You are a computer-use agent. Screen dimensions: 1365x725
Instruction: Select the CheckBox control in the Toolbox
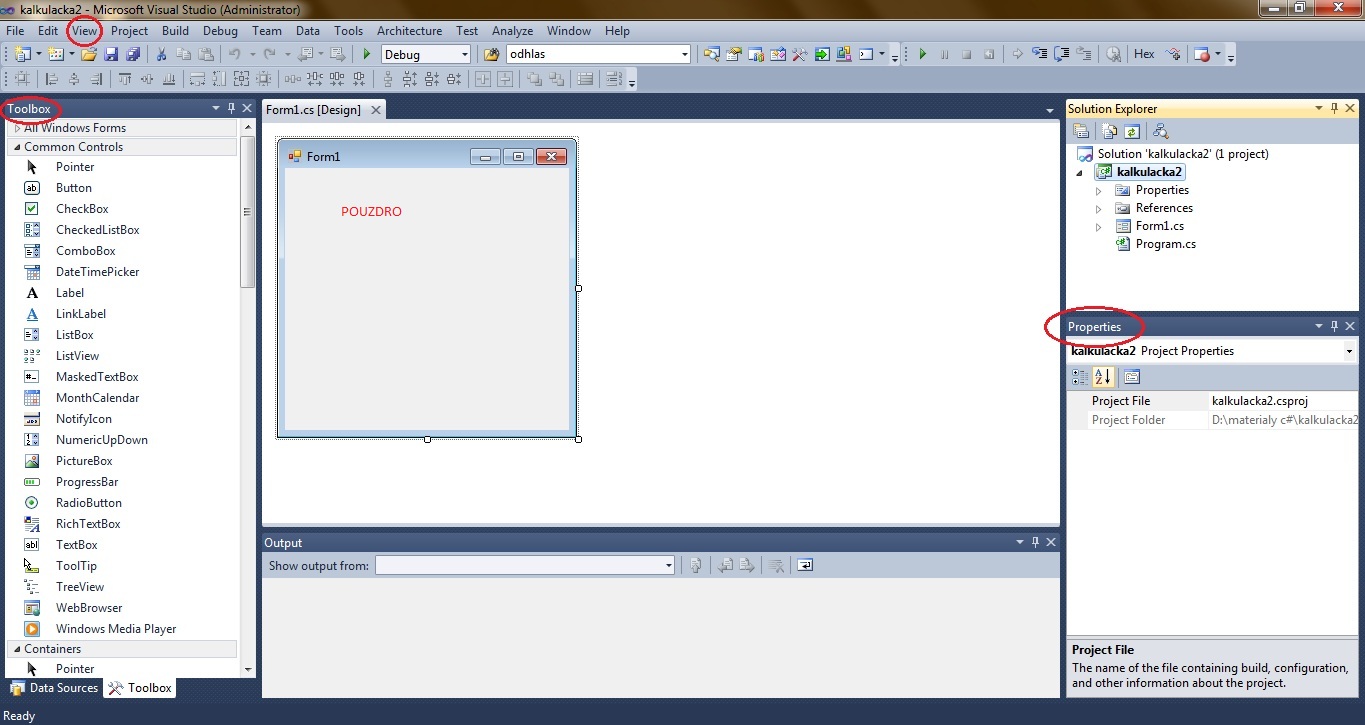click(82, 208)
